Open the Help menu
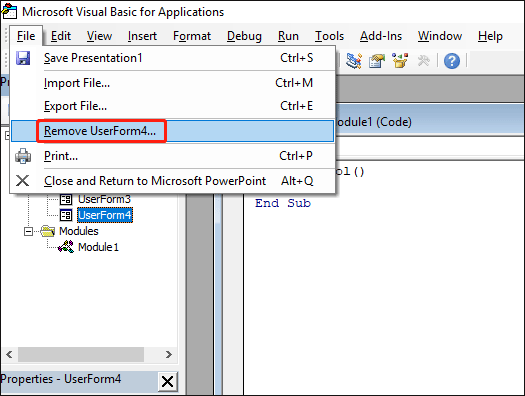The image size is (525, 396). 490,36
